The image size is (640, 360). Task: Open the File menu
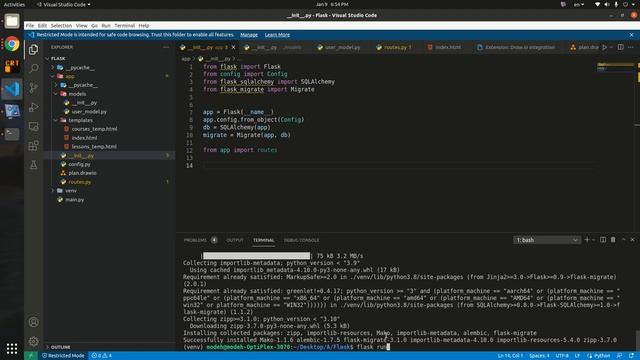[30, 25]
